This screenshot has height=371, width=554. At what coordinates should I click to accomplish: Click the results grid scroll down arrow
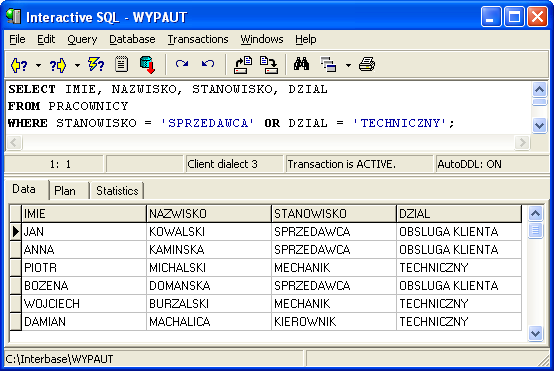pyautogui.click(x=535, y=334)
